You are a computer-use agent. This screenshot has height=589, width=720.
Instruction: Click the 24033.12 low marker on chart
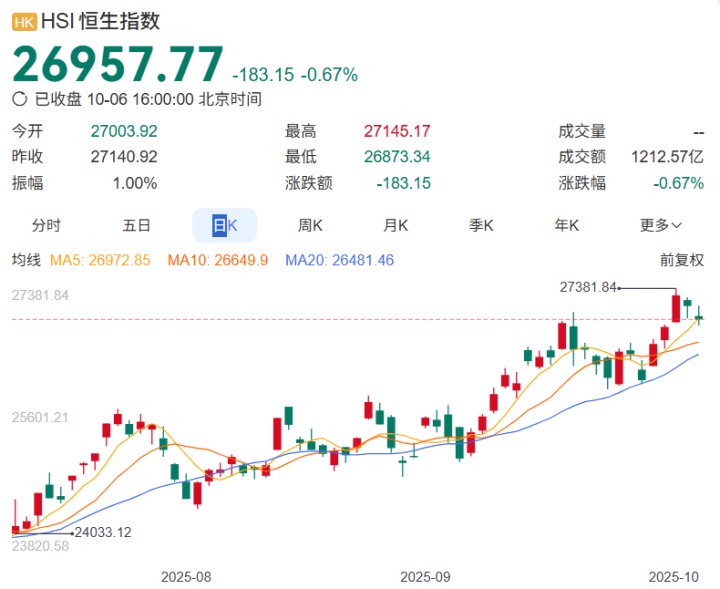pyautogui.click(x=103, y=533)
